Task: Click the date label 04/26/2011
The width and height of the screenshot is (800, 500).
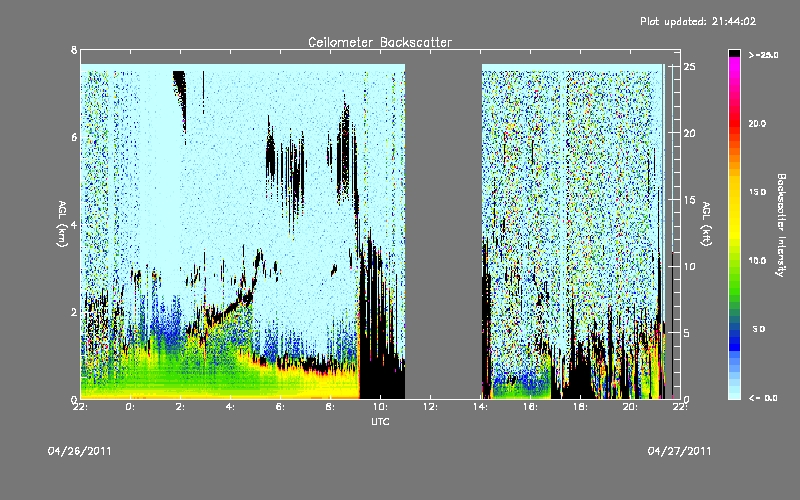Action: pyautogui.click(x=79, y=451)
